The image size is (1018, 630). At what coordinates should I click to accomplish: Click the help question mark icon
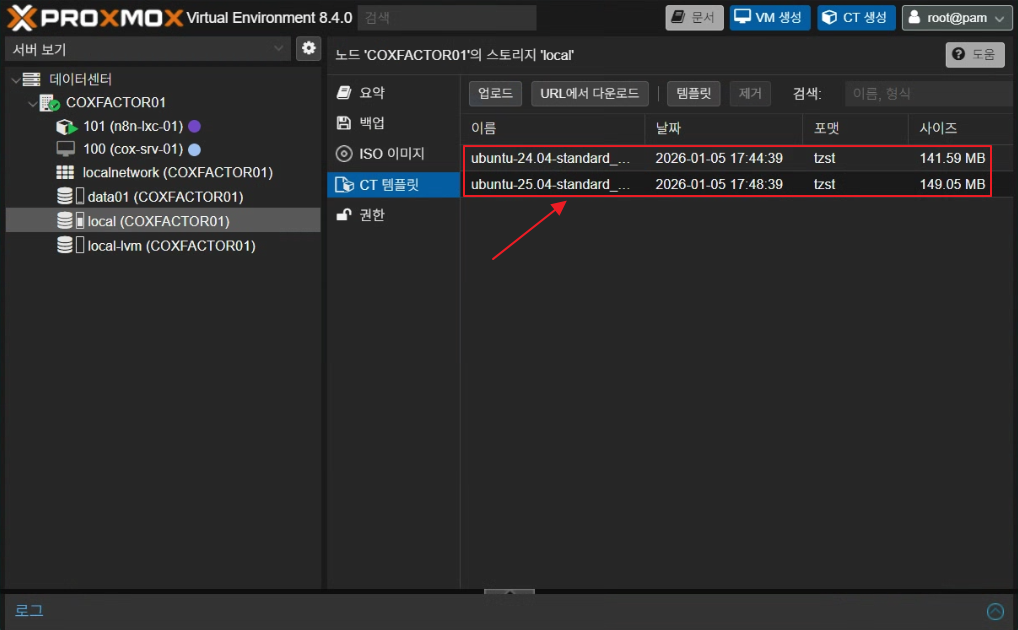pyautogui.click(x=958, y=55)
